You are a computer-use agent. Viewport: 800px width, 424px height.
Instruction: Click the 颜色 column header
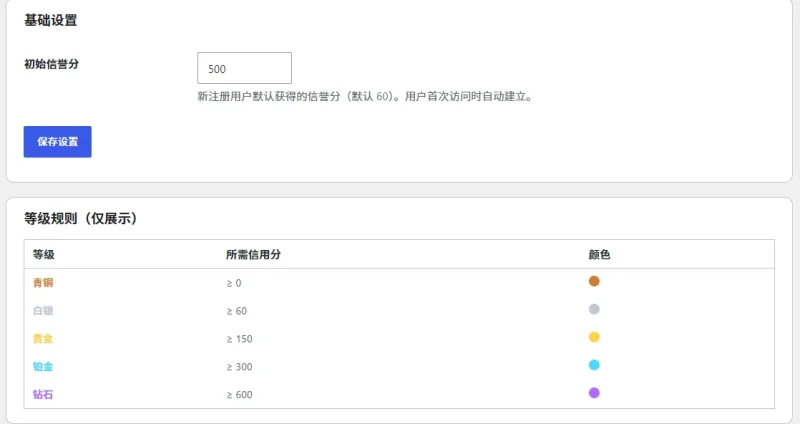599,255
